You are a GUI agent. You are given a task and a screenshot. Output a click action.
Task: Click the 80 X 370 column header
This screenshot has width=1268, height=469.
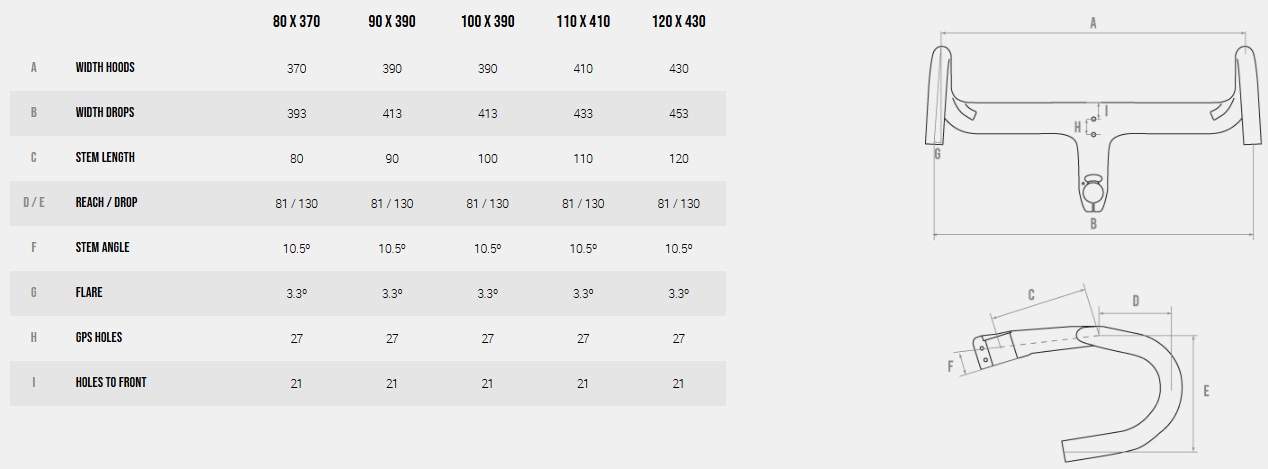[296, 21]
